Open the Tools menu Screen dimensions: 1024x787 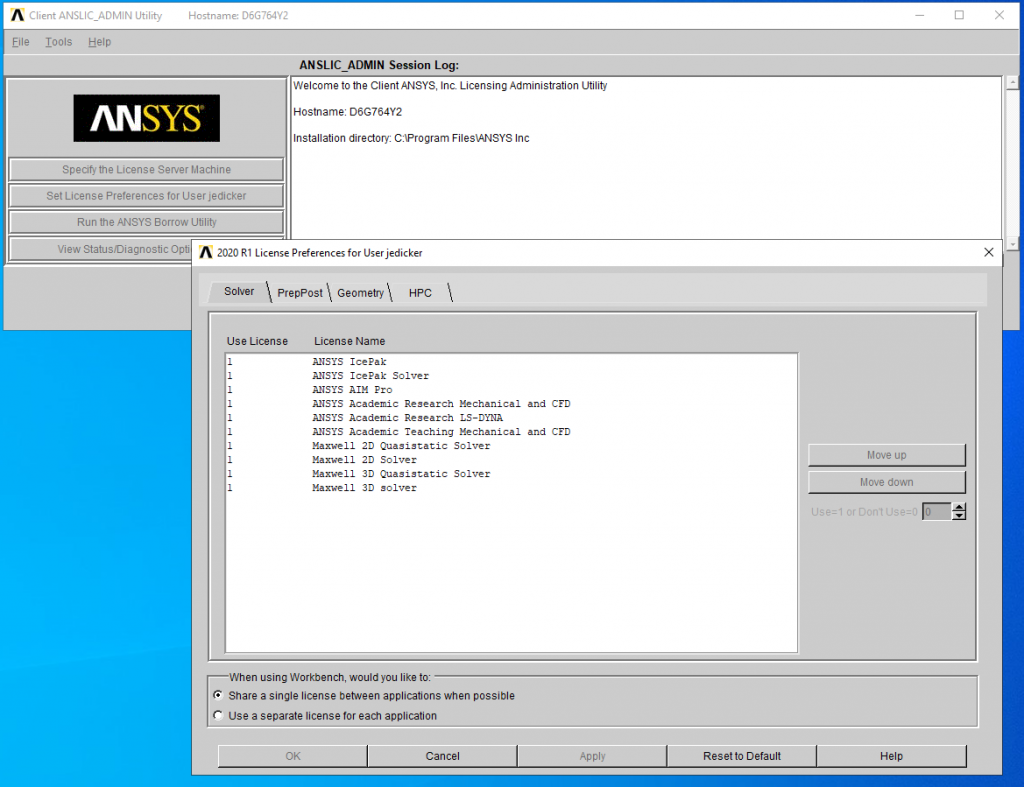(59, 42)
